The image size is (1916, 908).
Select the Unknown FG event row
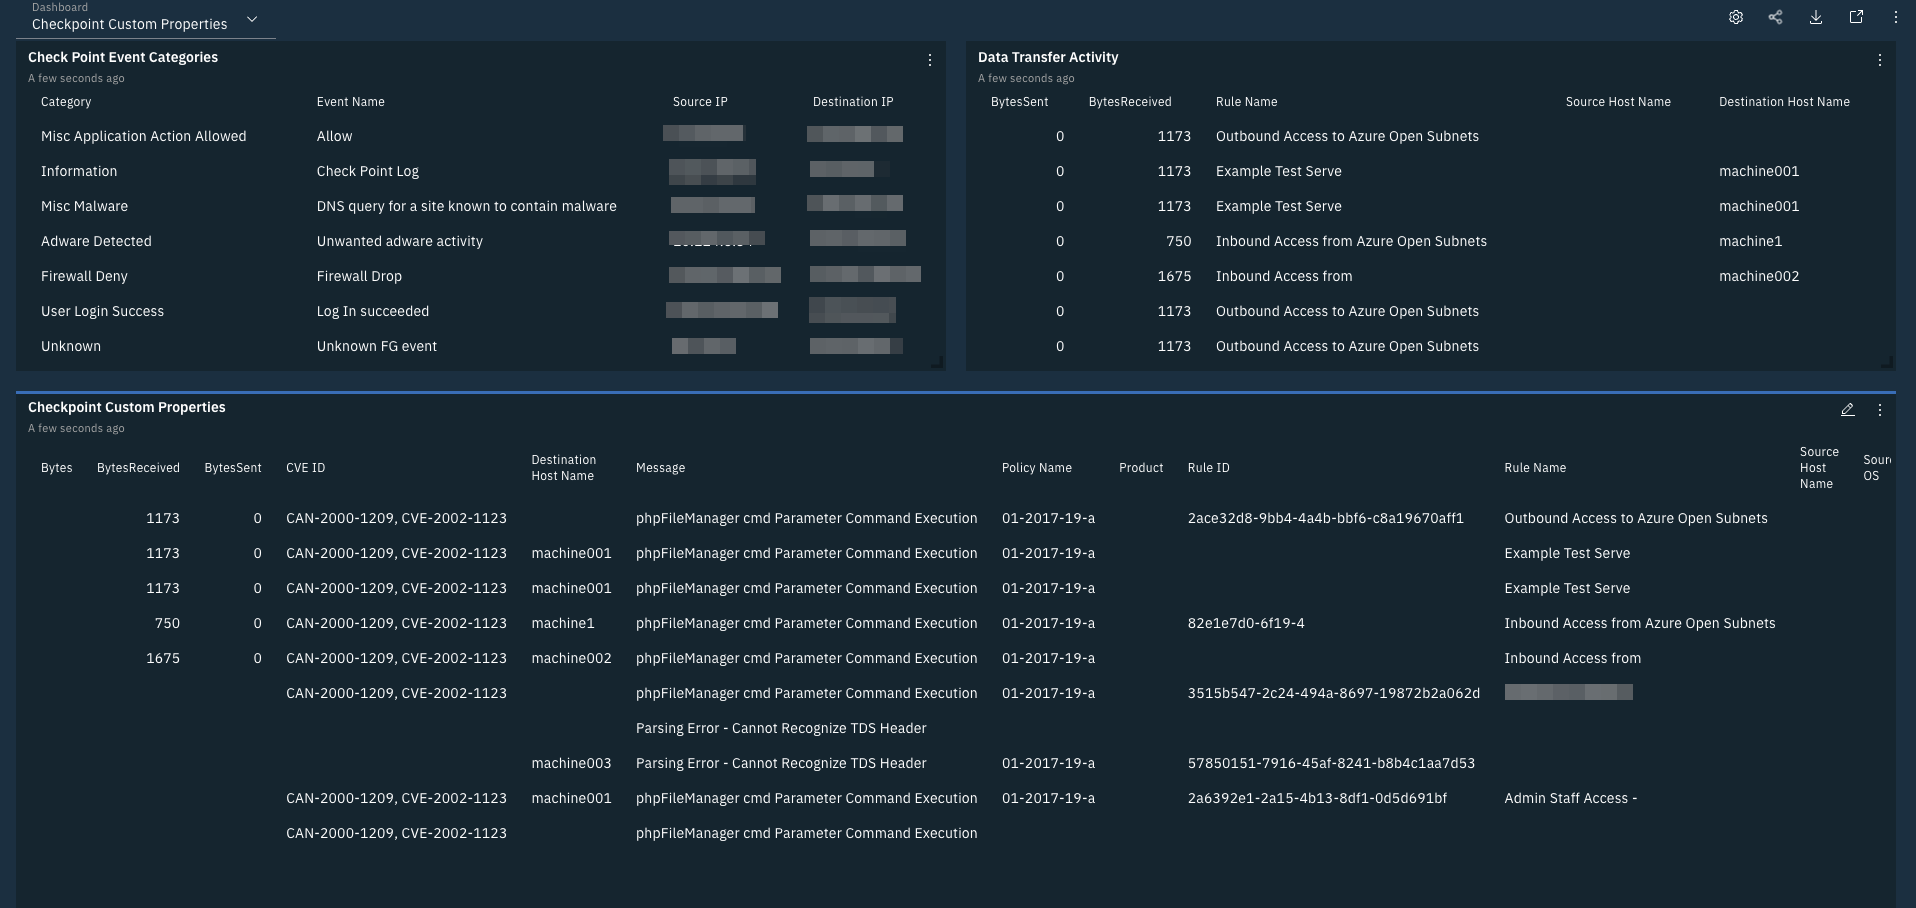pyautogui.click(x=377, y=346)
